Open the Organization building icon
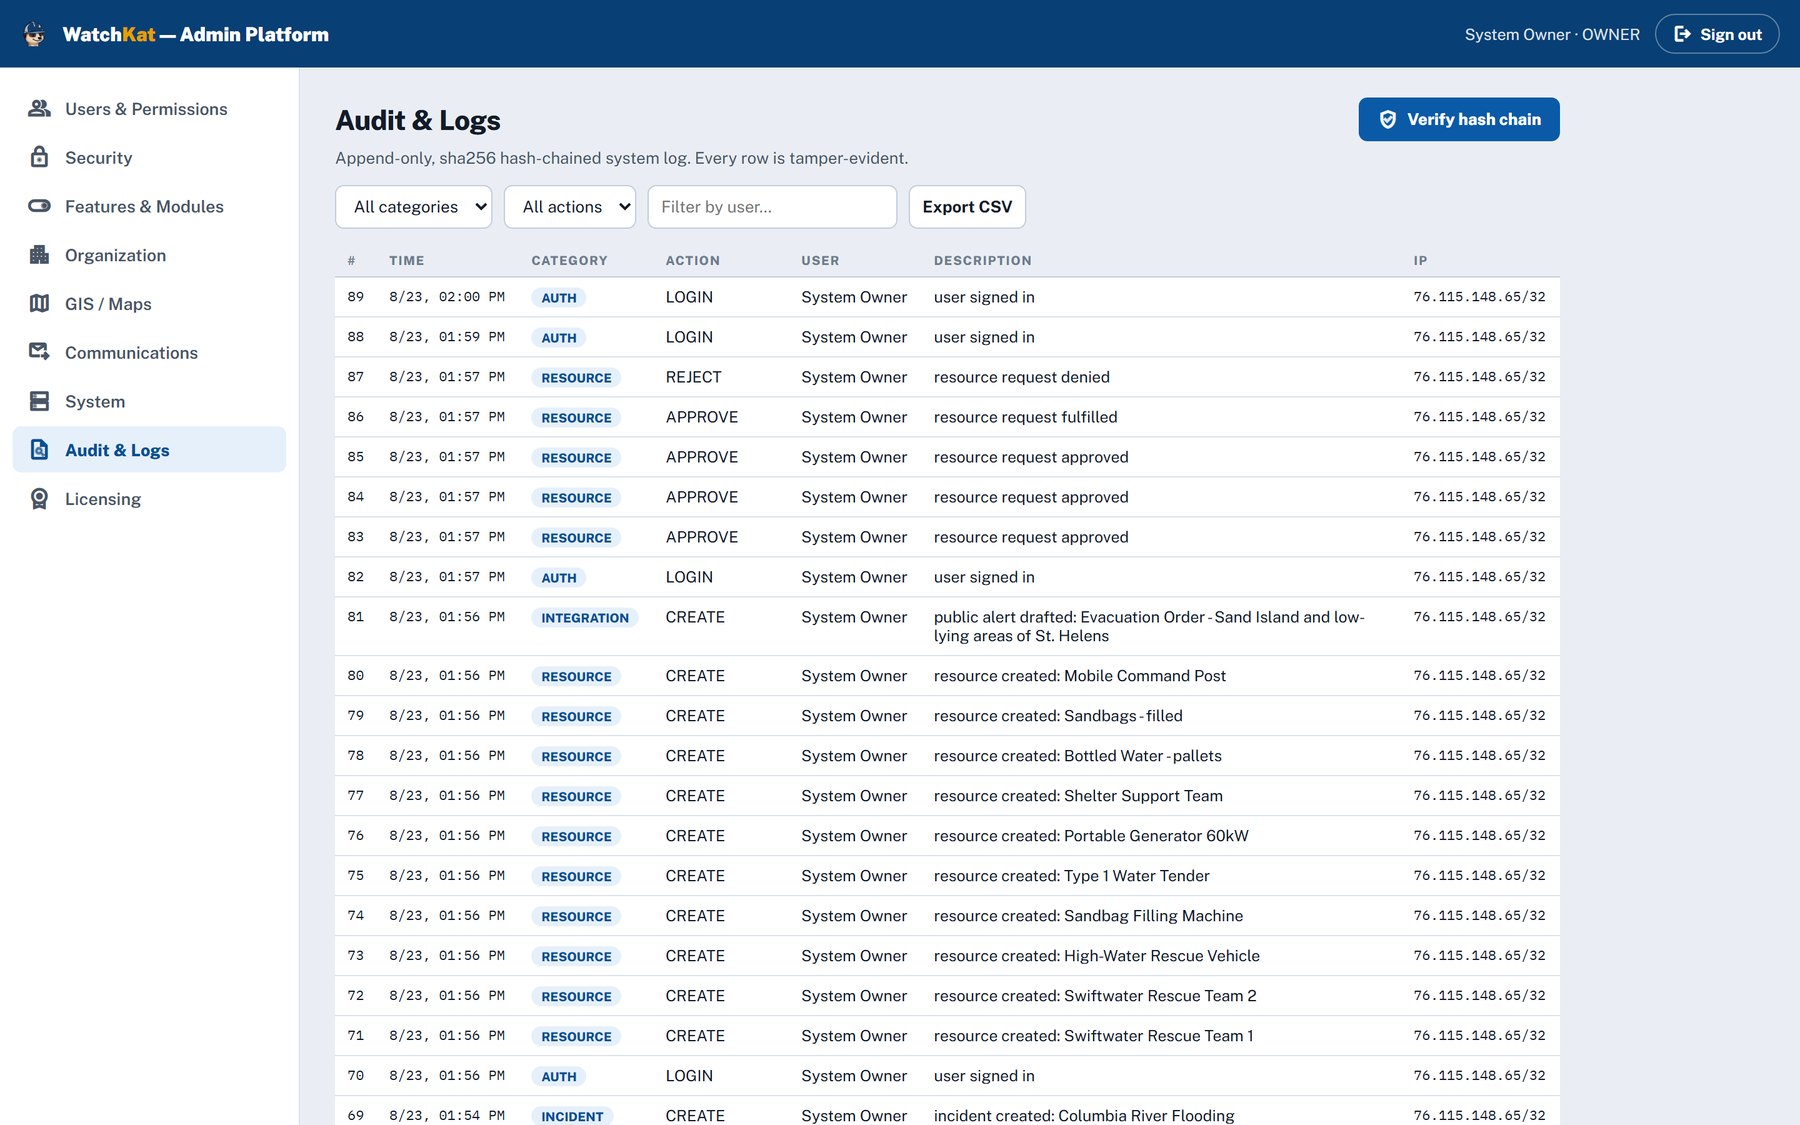The width and height of the screenshot is (1800, 1125). pyautogui.click(x=39, y=255)
